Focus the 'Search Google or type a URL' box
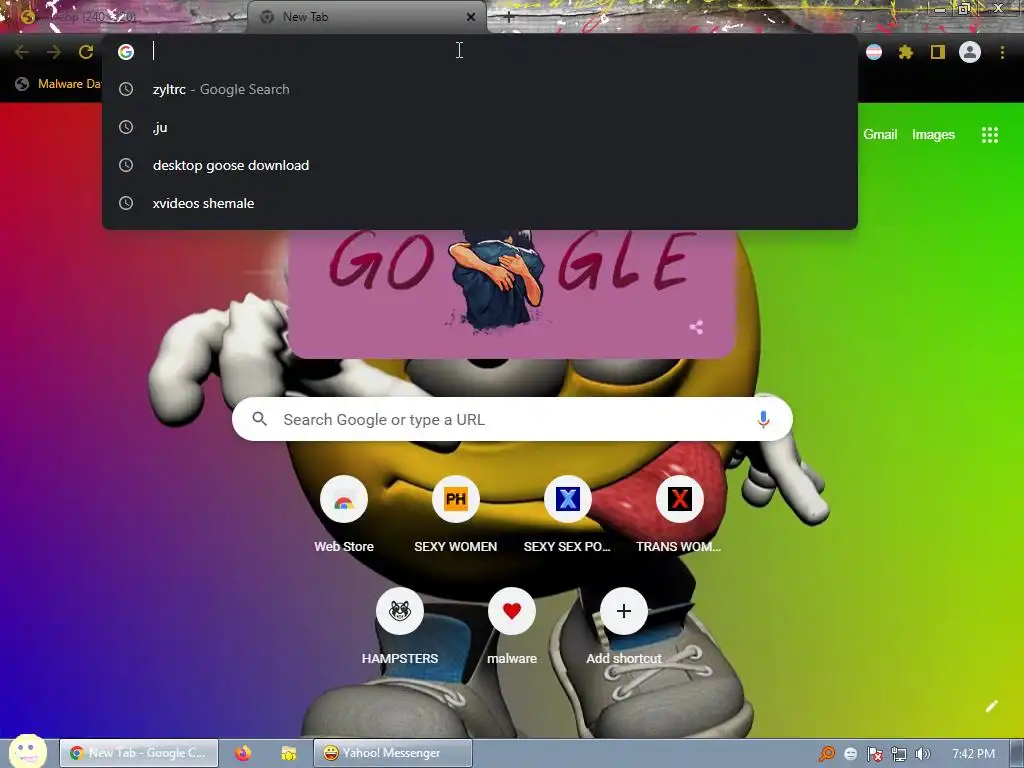This screenshot has width=1024, height=768. click(x=512, y=419)
